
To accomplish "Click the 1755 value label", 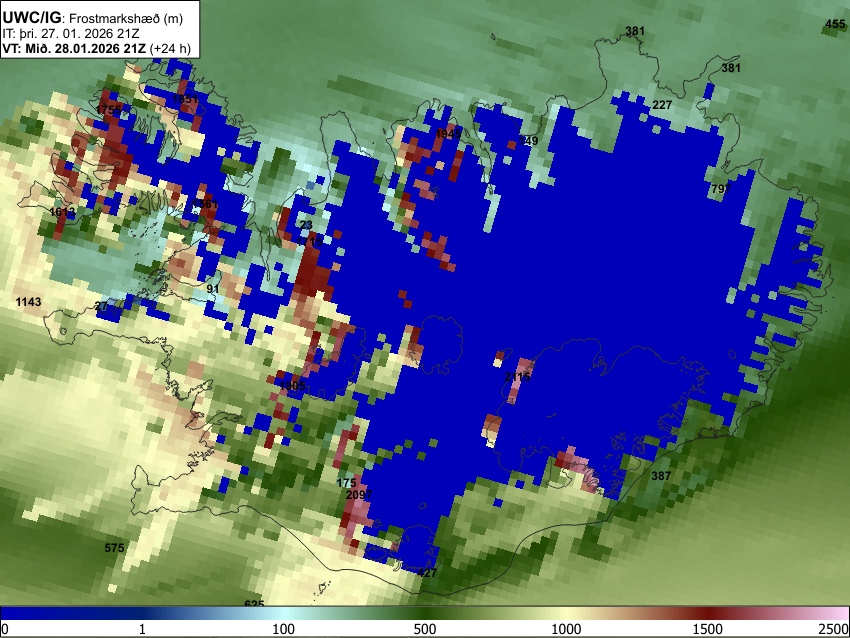I will [108, 110].
